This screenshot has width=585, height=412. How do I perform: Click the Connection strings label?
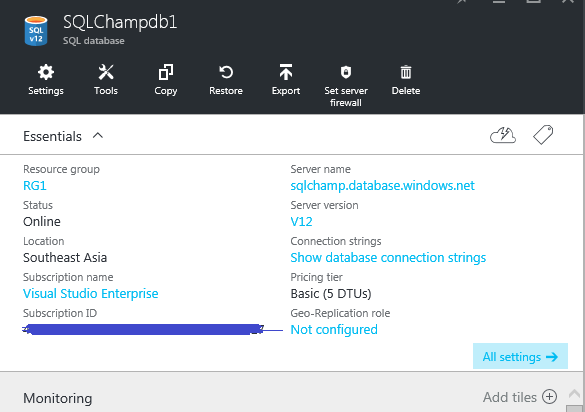click(x=336, y=241)
